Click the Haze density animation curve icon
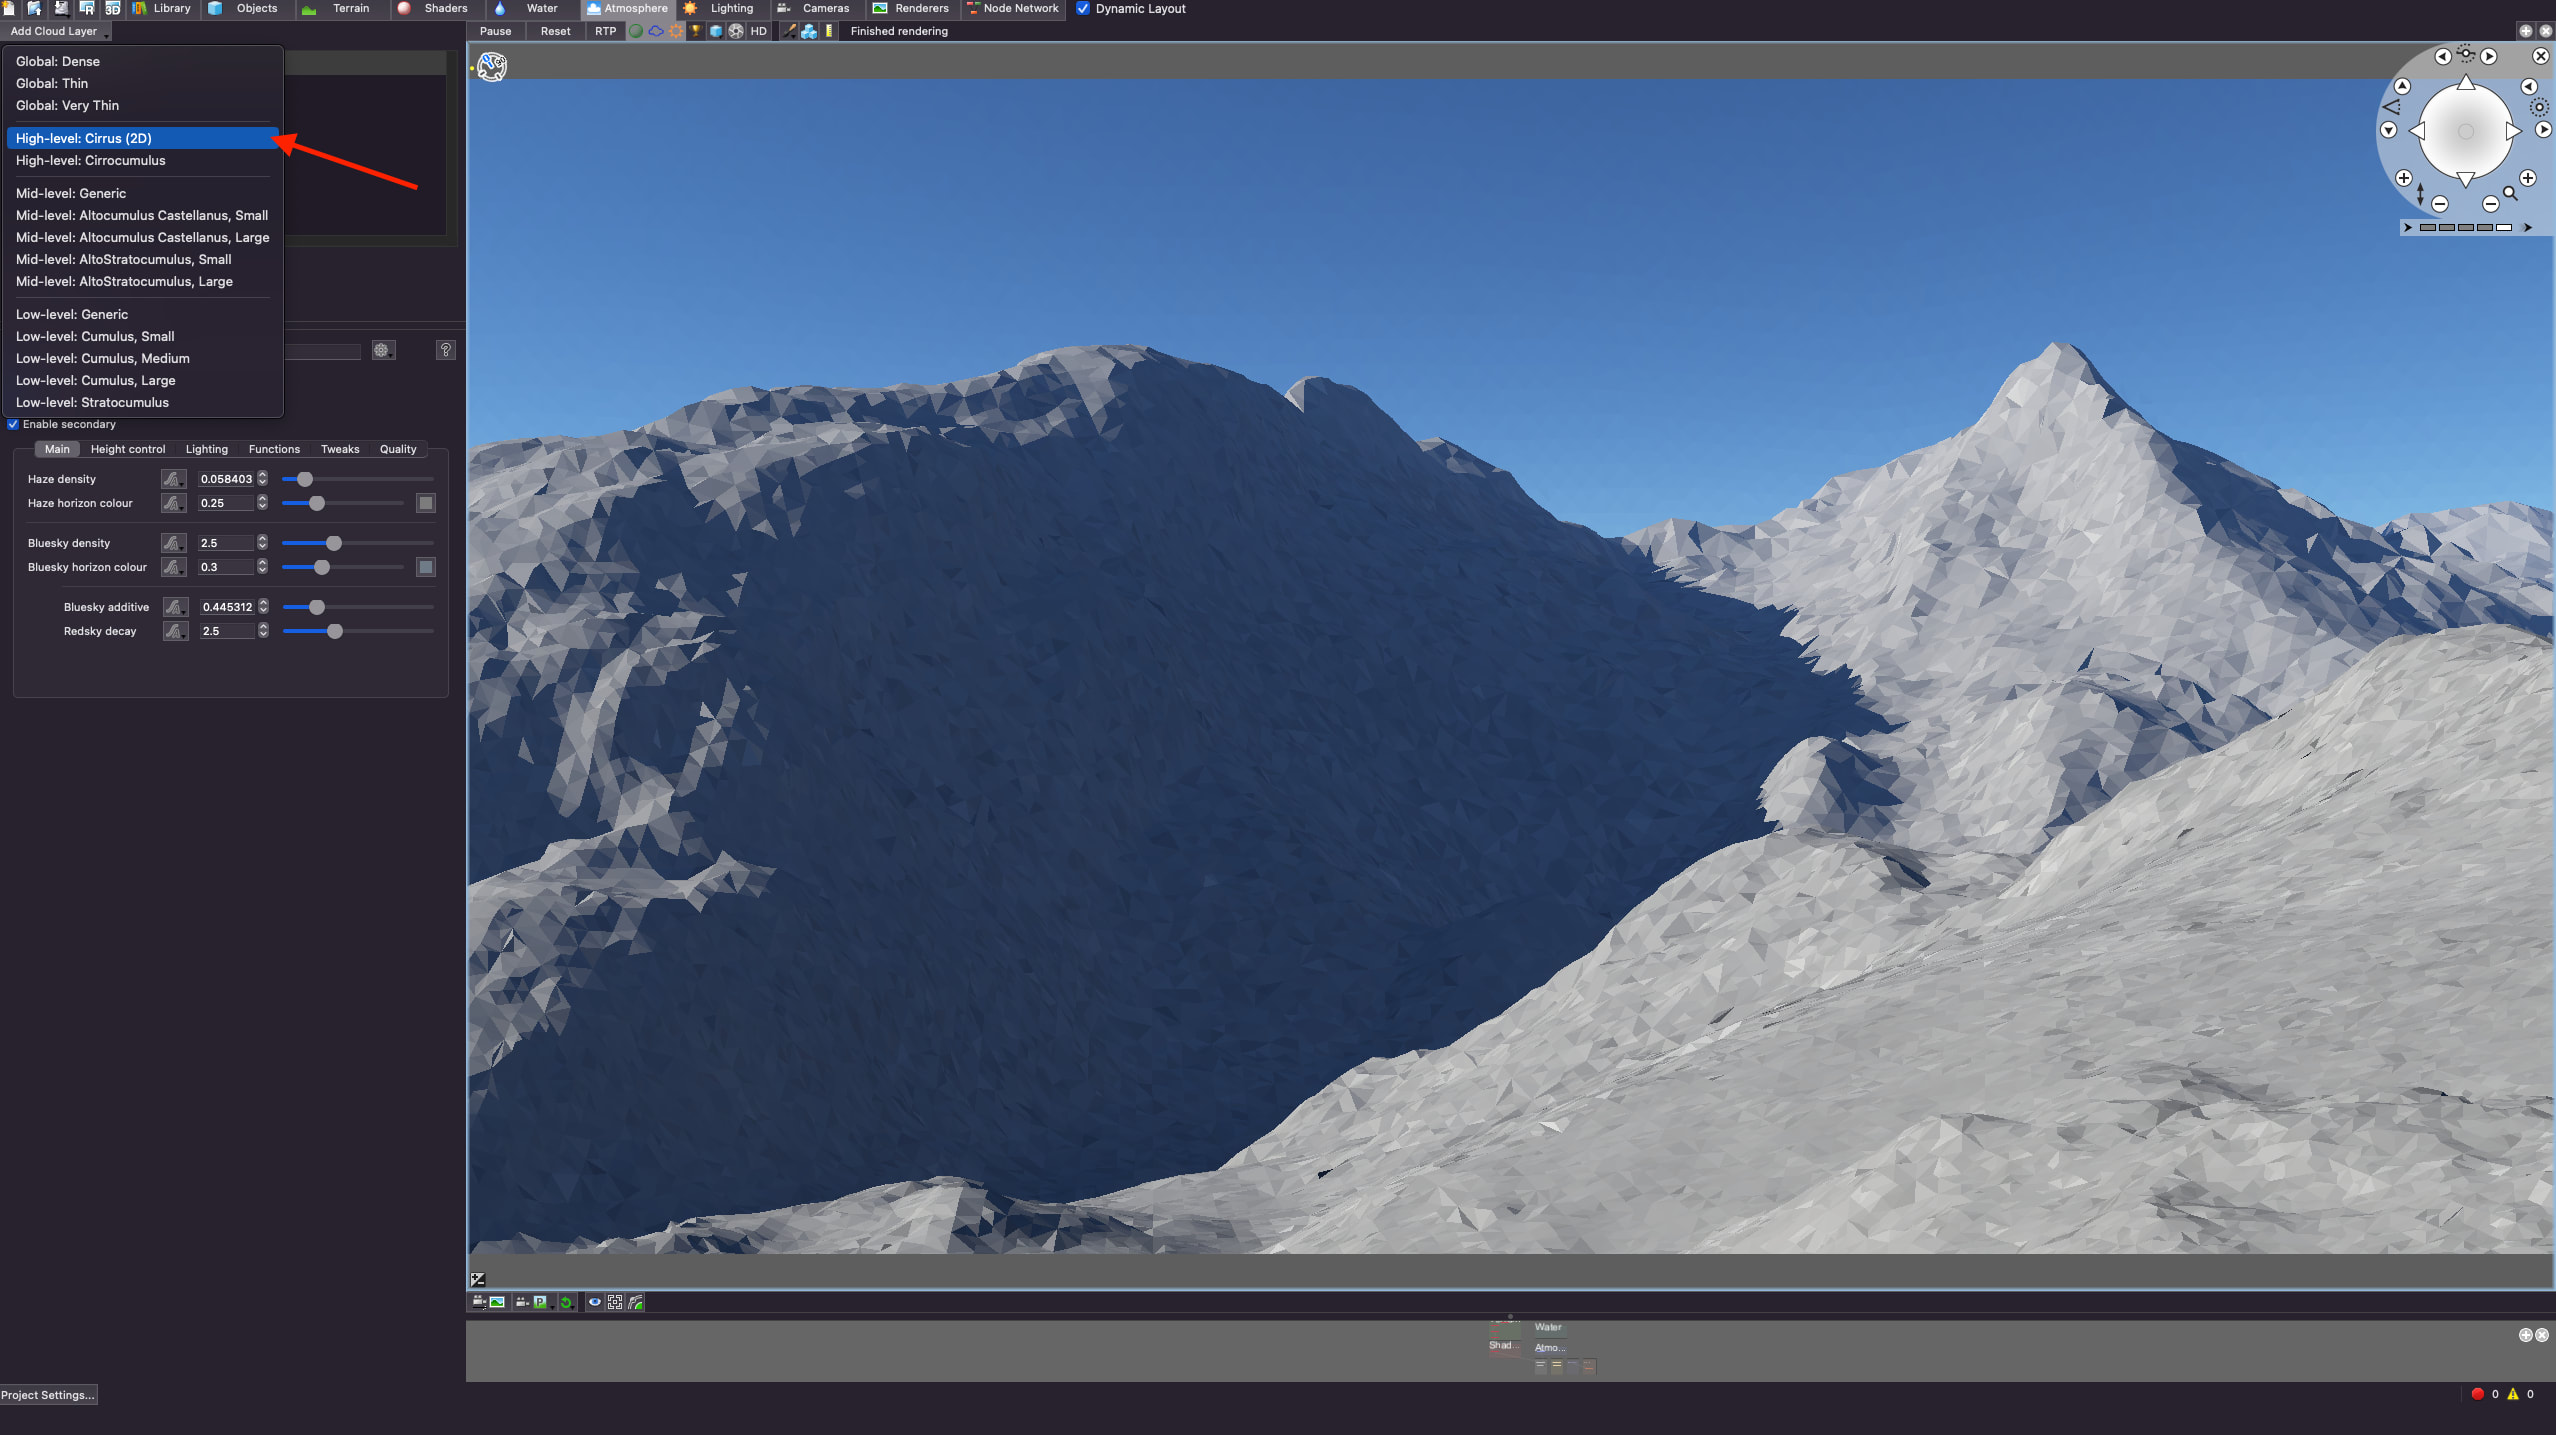The image size is (2556, 1435). tap(173, 479)
